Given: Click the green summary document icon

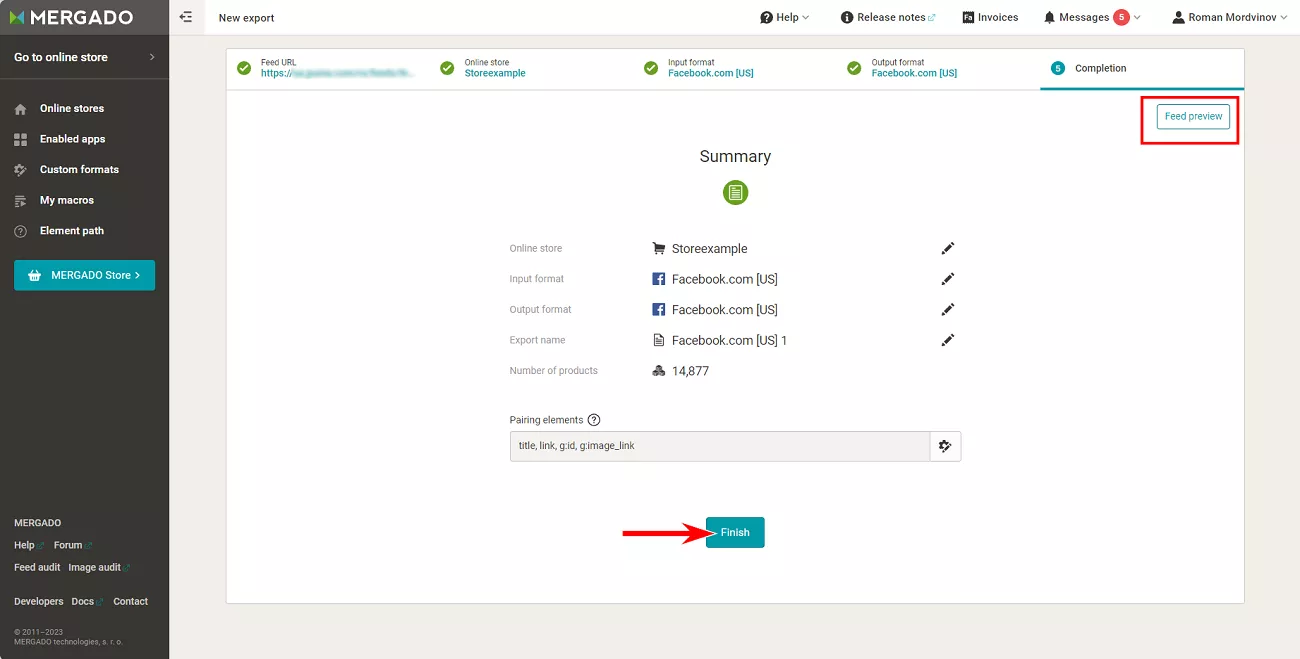Looking at the screenshot, I should coord(735,192).
